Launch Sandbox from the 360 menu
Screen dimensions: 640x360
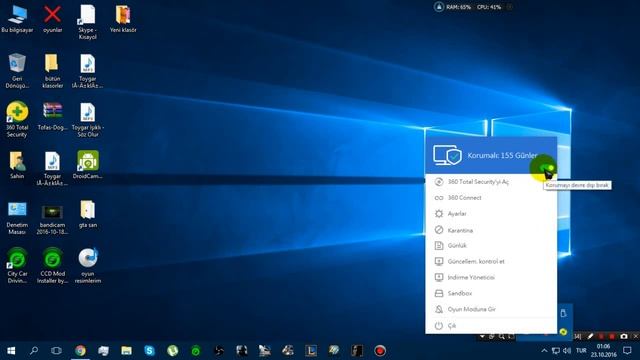(x=491, y=293)
